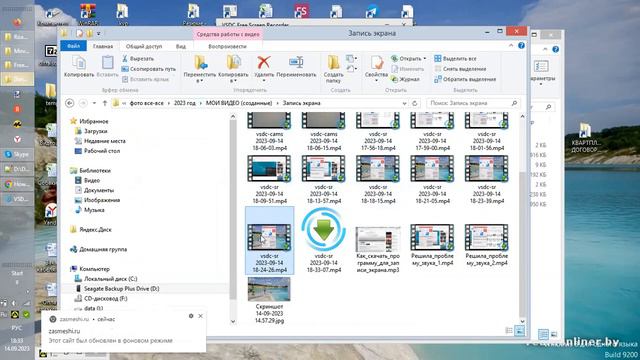Select Средства работы с видео tab
640x360 pixels.
(x=228, y=34)
